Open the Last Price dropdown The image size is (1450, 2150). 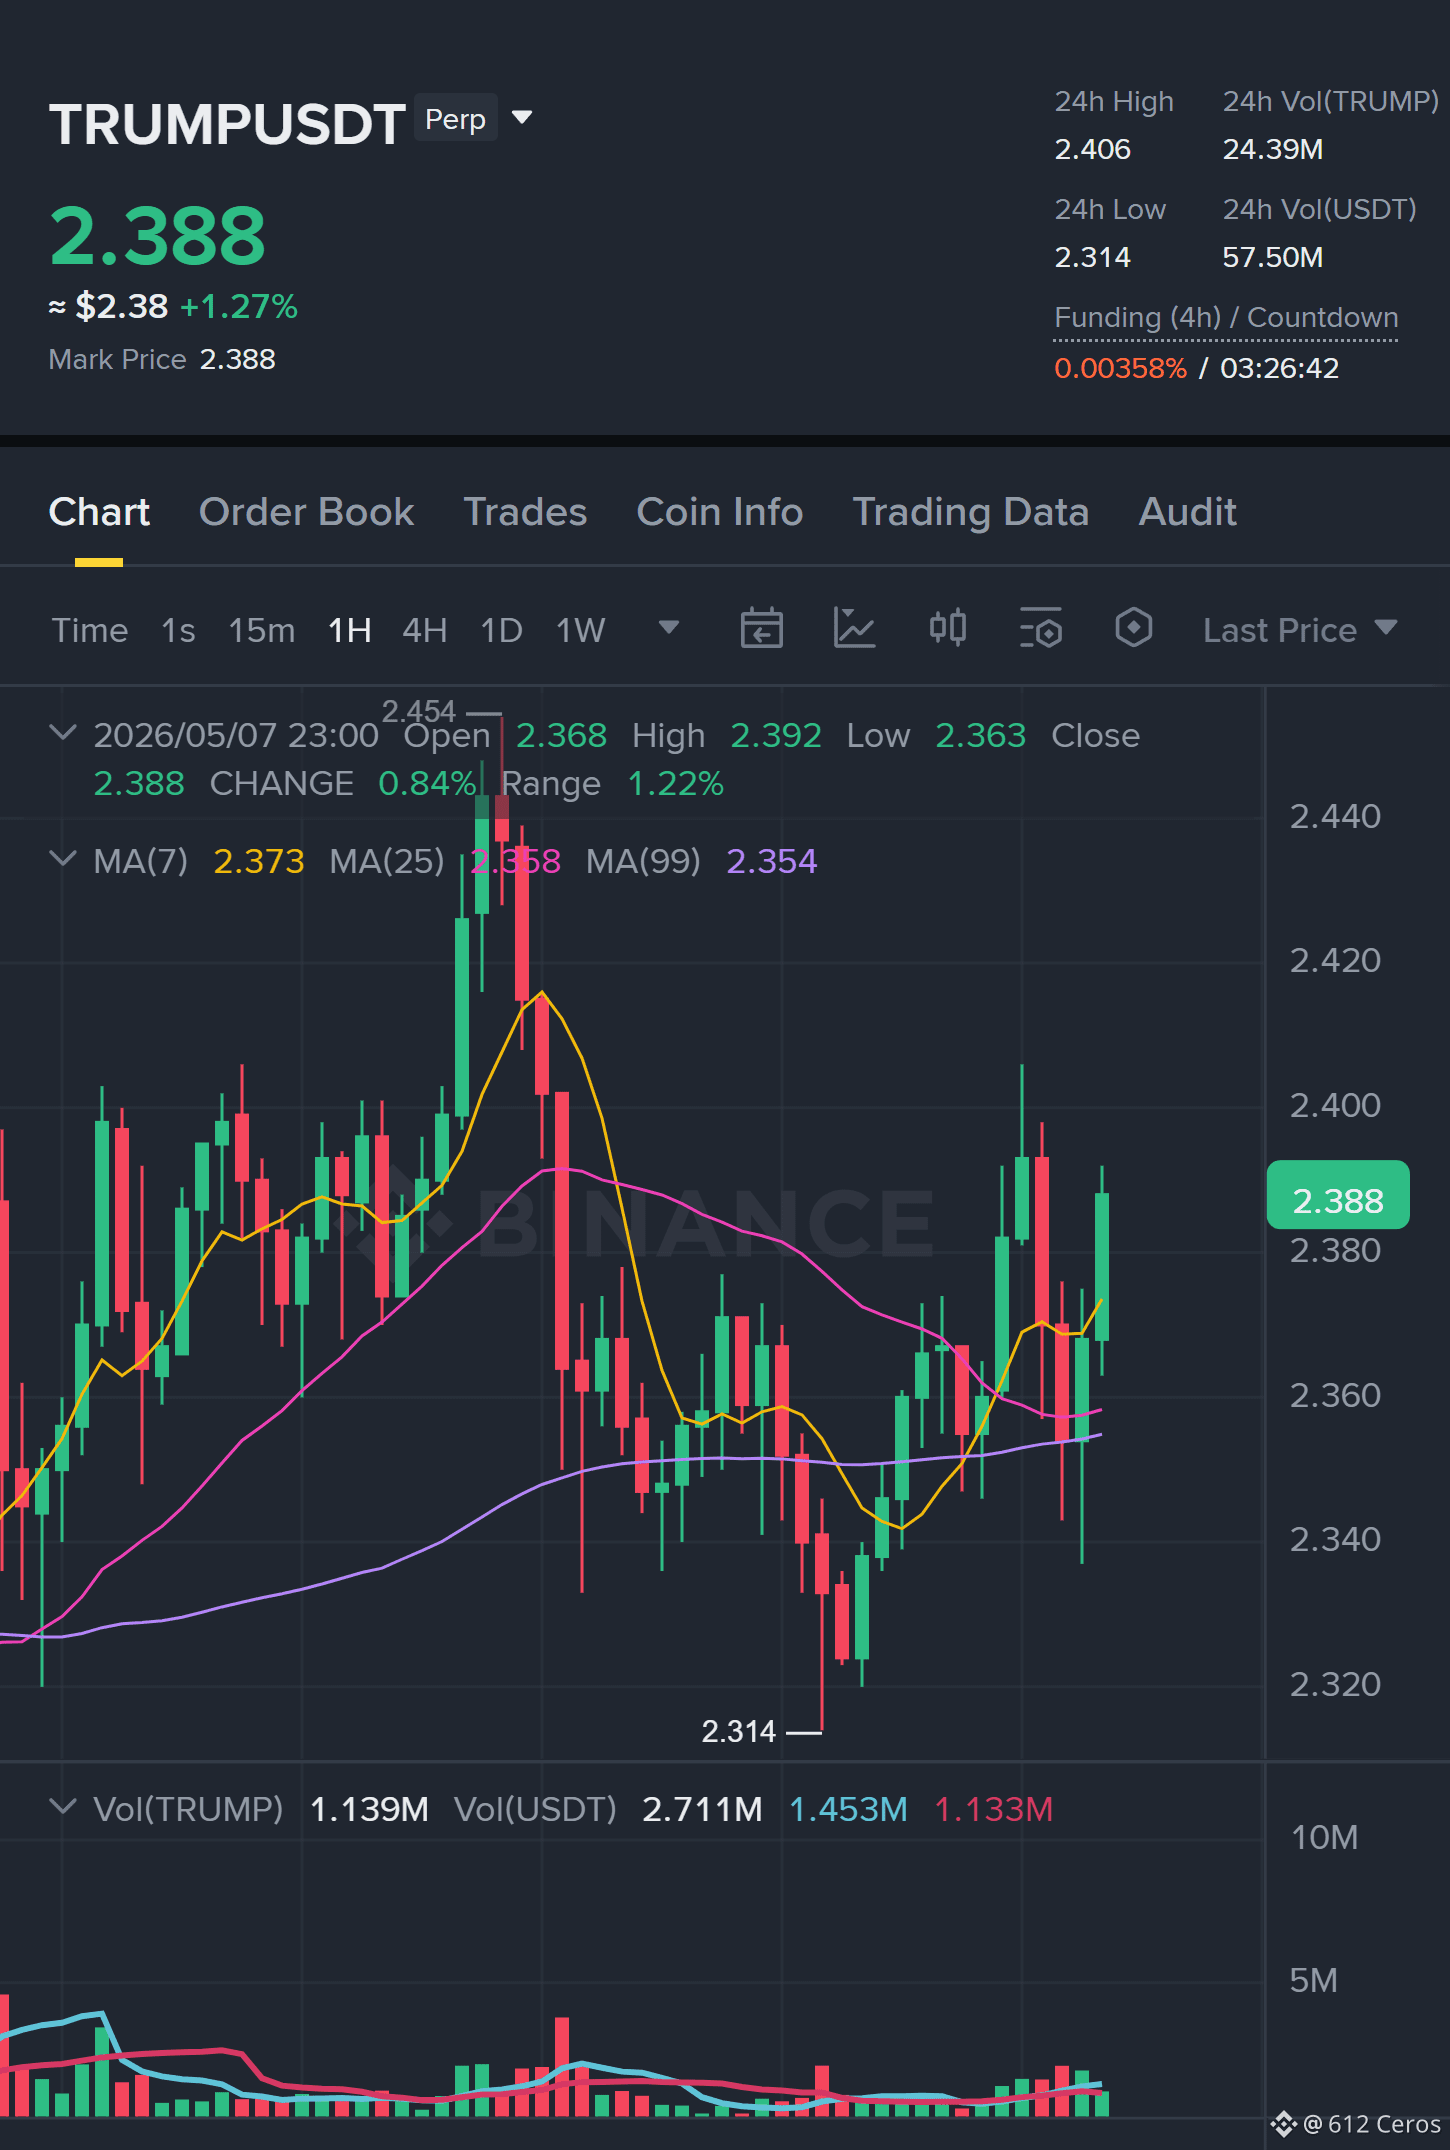click(x=1299, y=630)
